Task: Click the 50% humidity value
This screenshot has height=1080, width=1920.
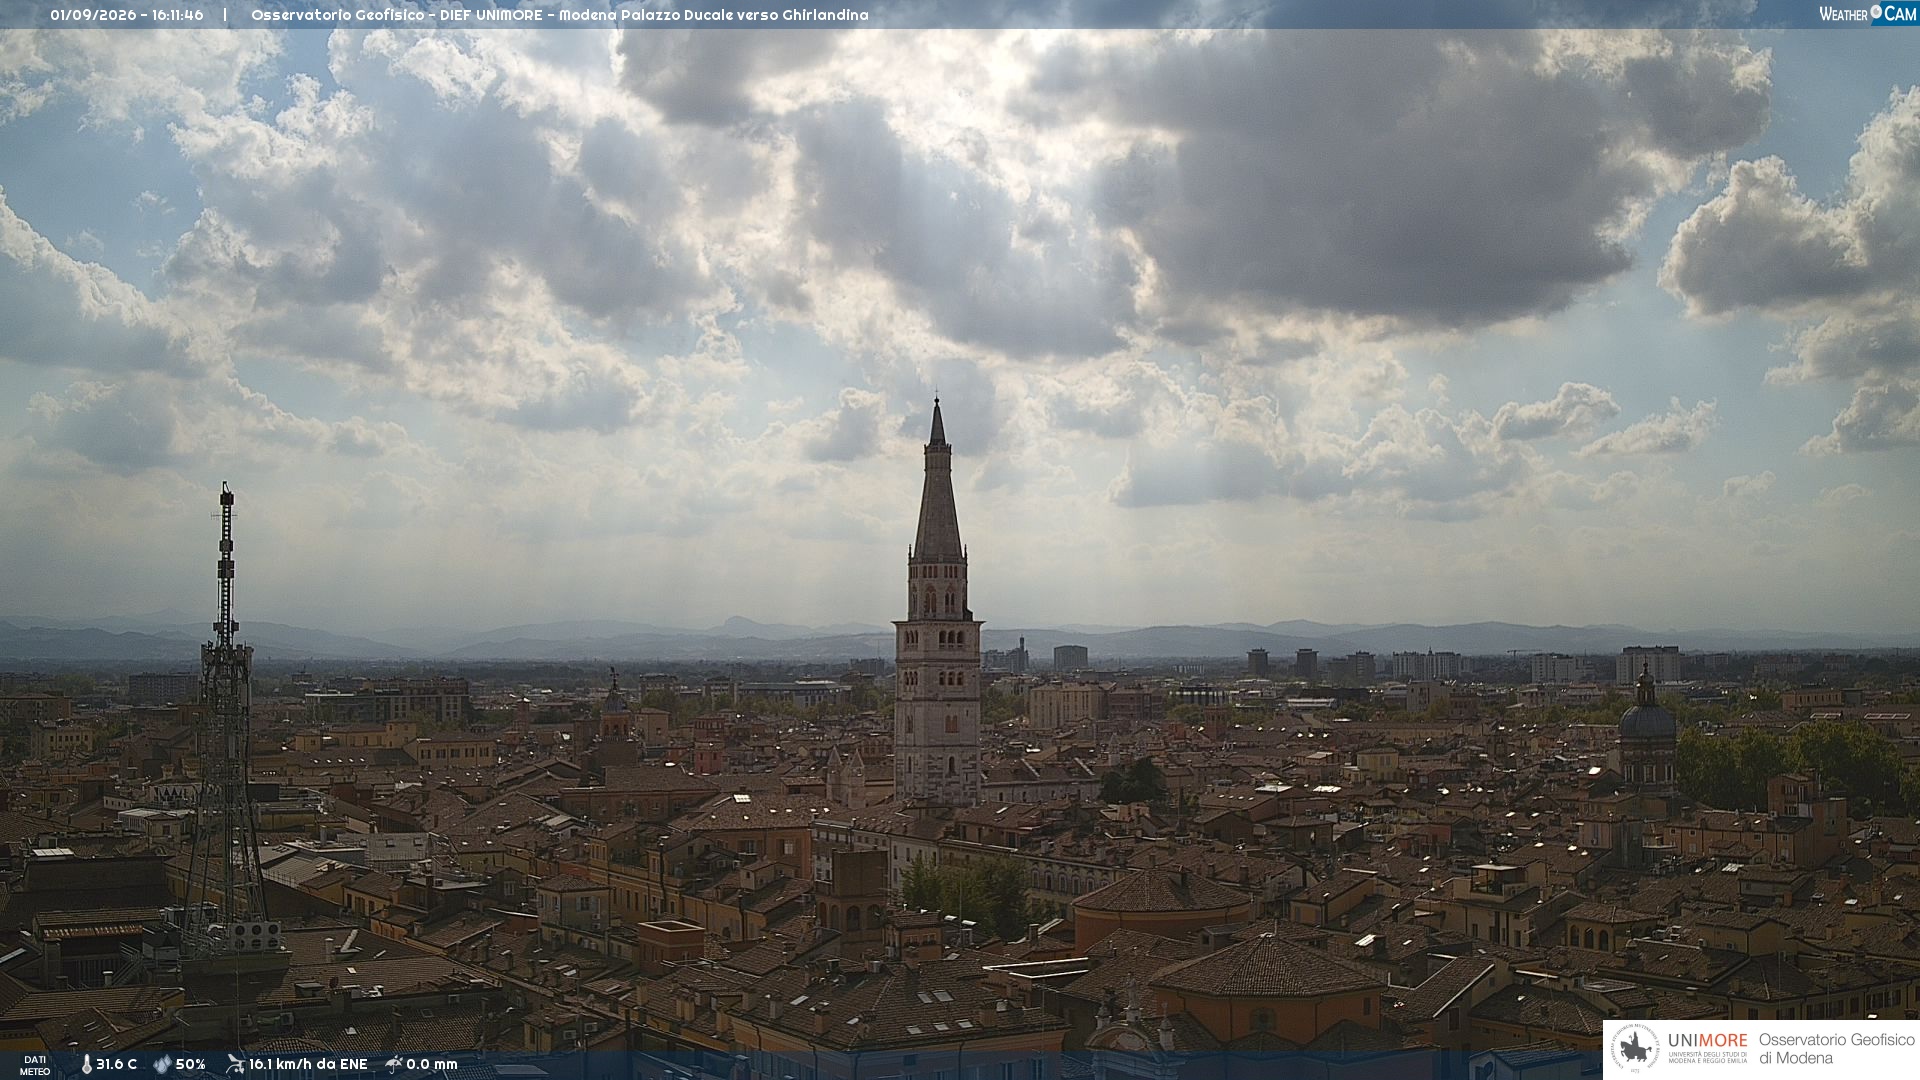Action: [x=190, y=1065]
